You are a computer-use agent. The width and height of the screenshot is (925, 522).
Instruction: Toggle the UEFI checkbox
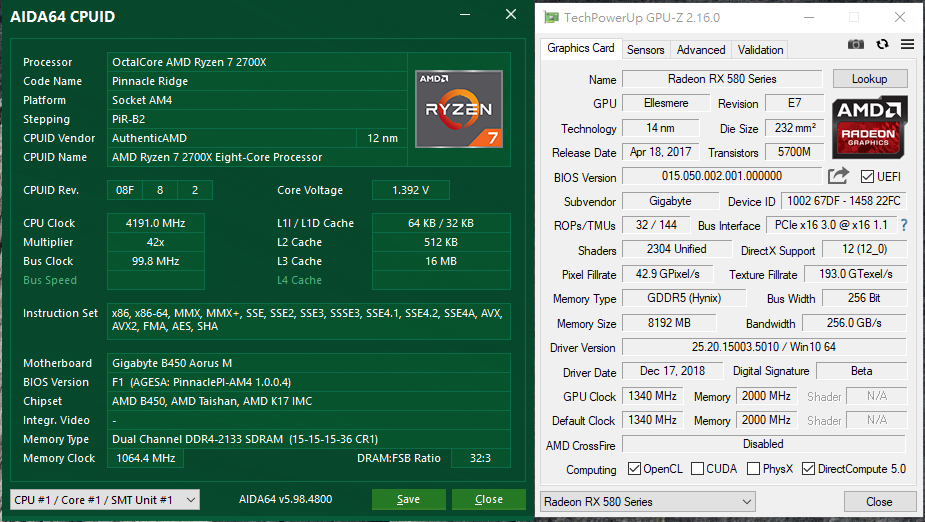[867, 176]
